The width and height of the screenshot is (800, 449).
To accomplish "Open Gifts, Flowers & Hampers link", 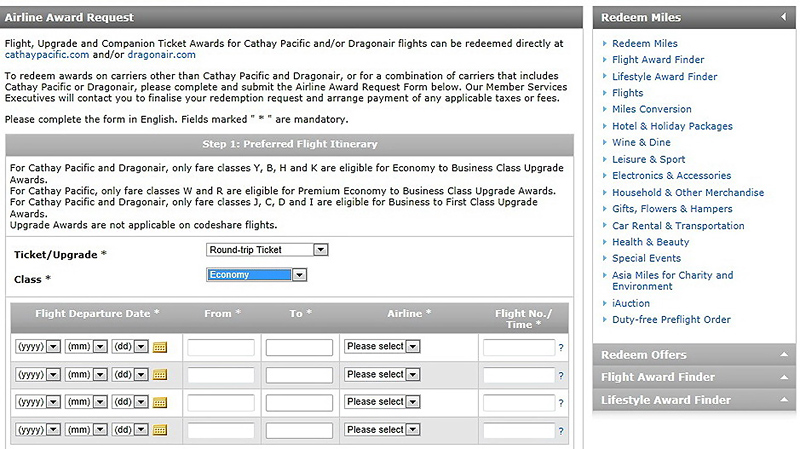I will (672, 209).
